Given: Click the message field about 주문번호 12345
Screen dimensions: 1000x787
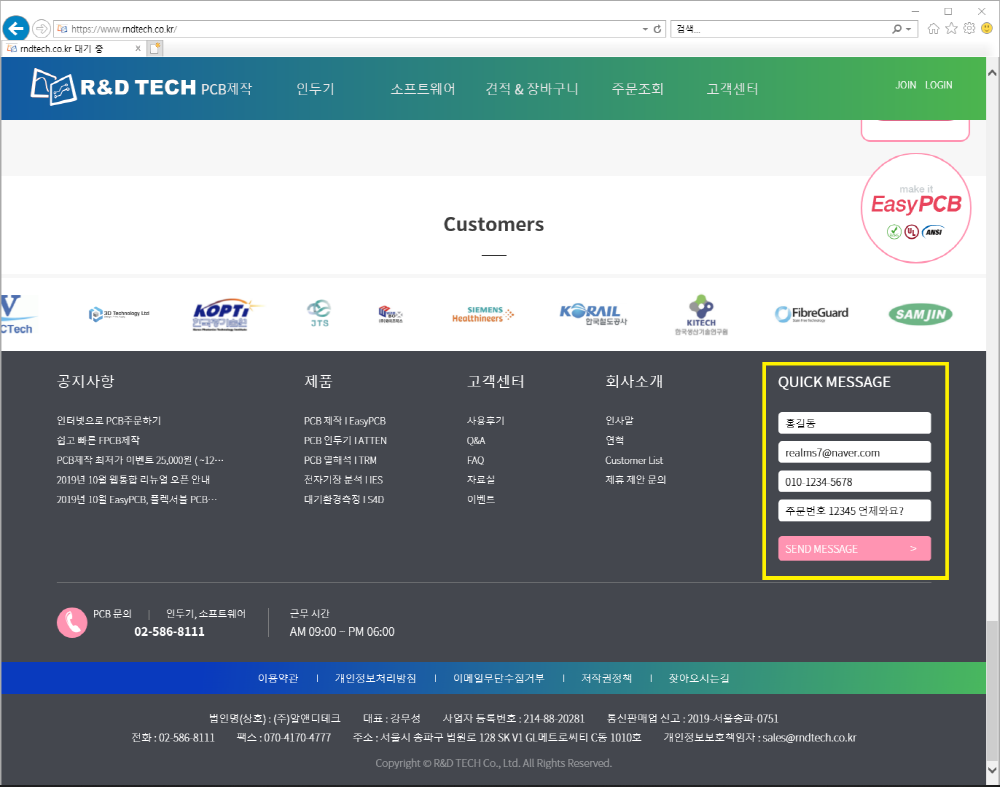Looking at the screenshot, I should [854, 511].
